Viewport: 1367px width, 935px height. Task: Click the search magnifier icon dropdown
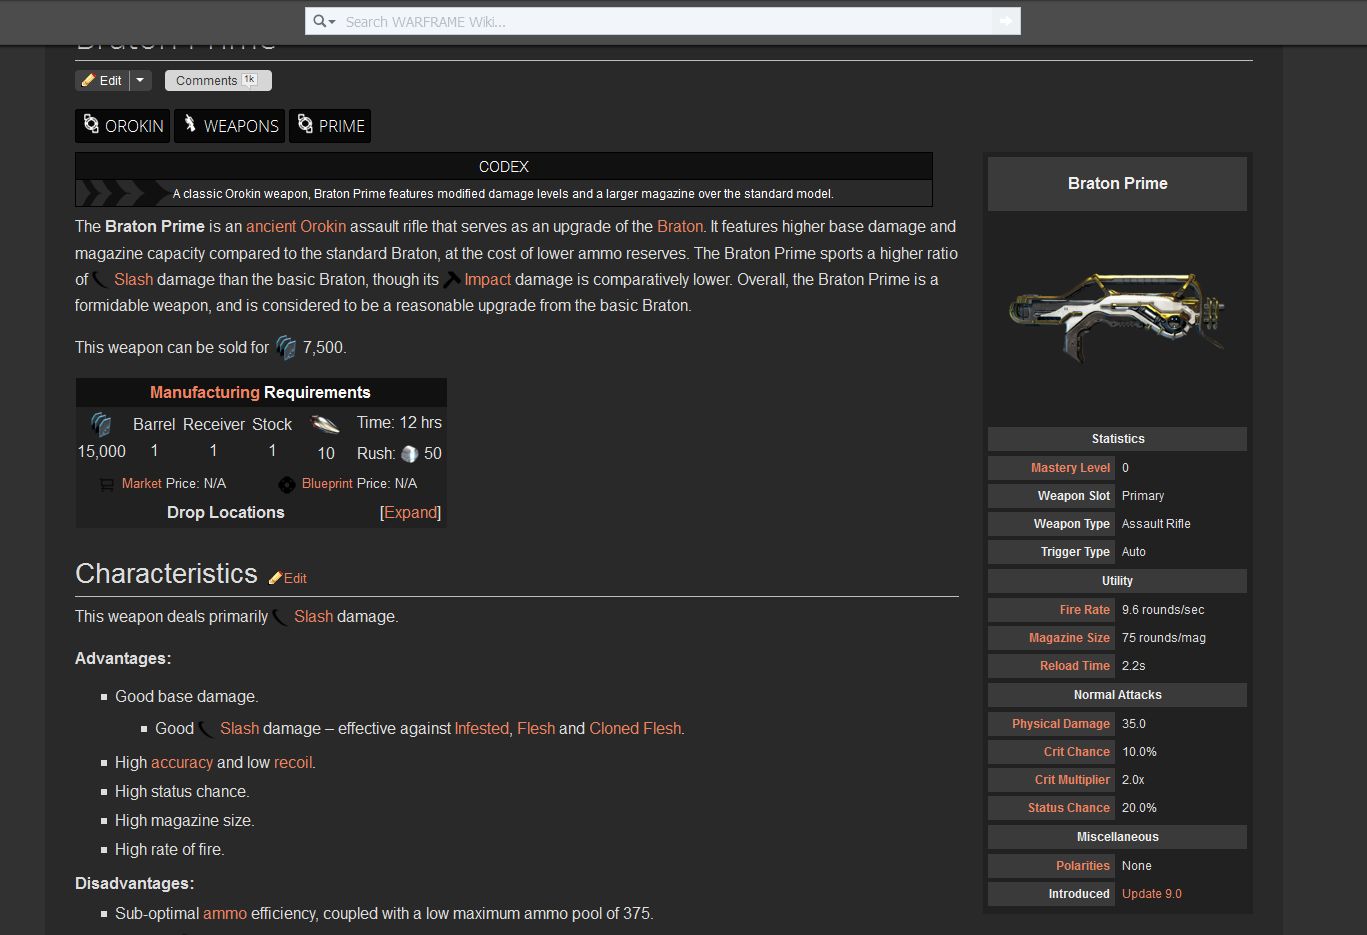tap(324, 21)
